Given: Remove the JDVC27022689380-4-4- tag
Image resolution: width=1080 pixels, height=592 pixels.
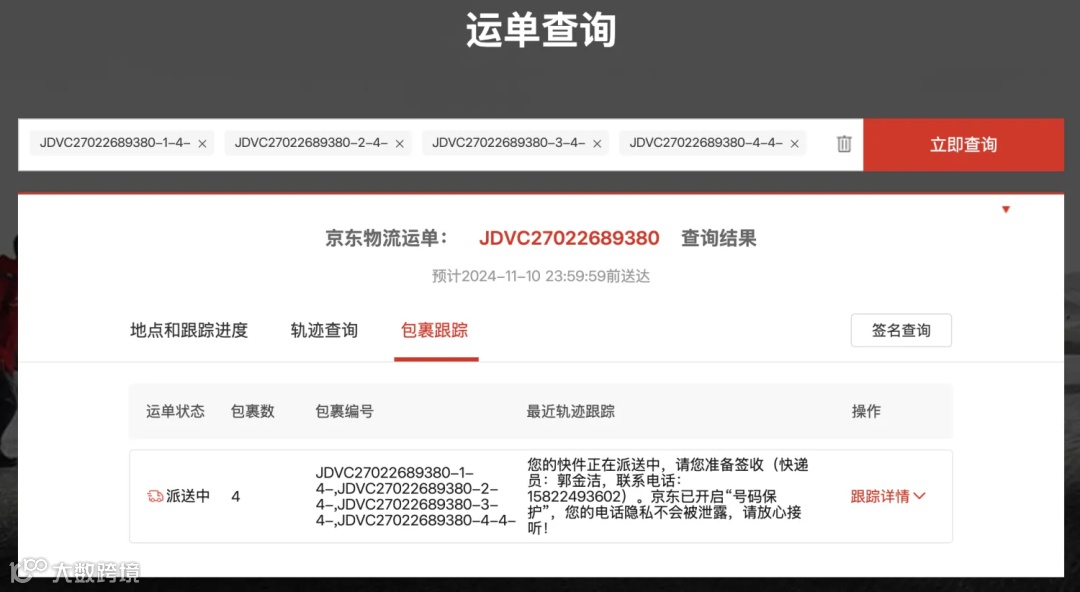Looking at the screenshot, I should (794, 144).
